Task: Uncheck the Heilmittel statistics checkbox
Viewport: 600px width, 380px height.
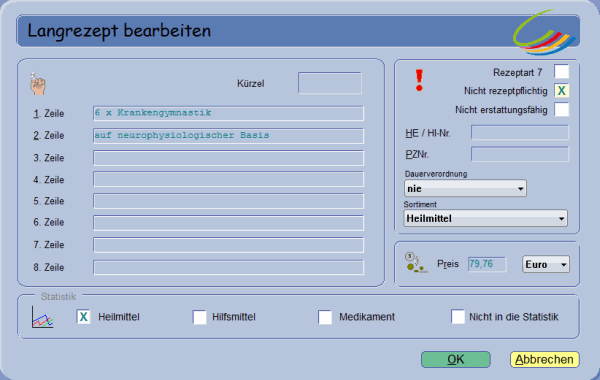Action: click(x=83, y=317)
